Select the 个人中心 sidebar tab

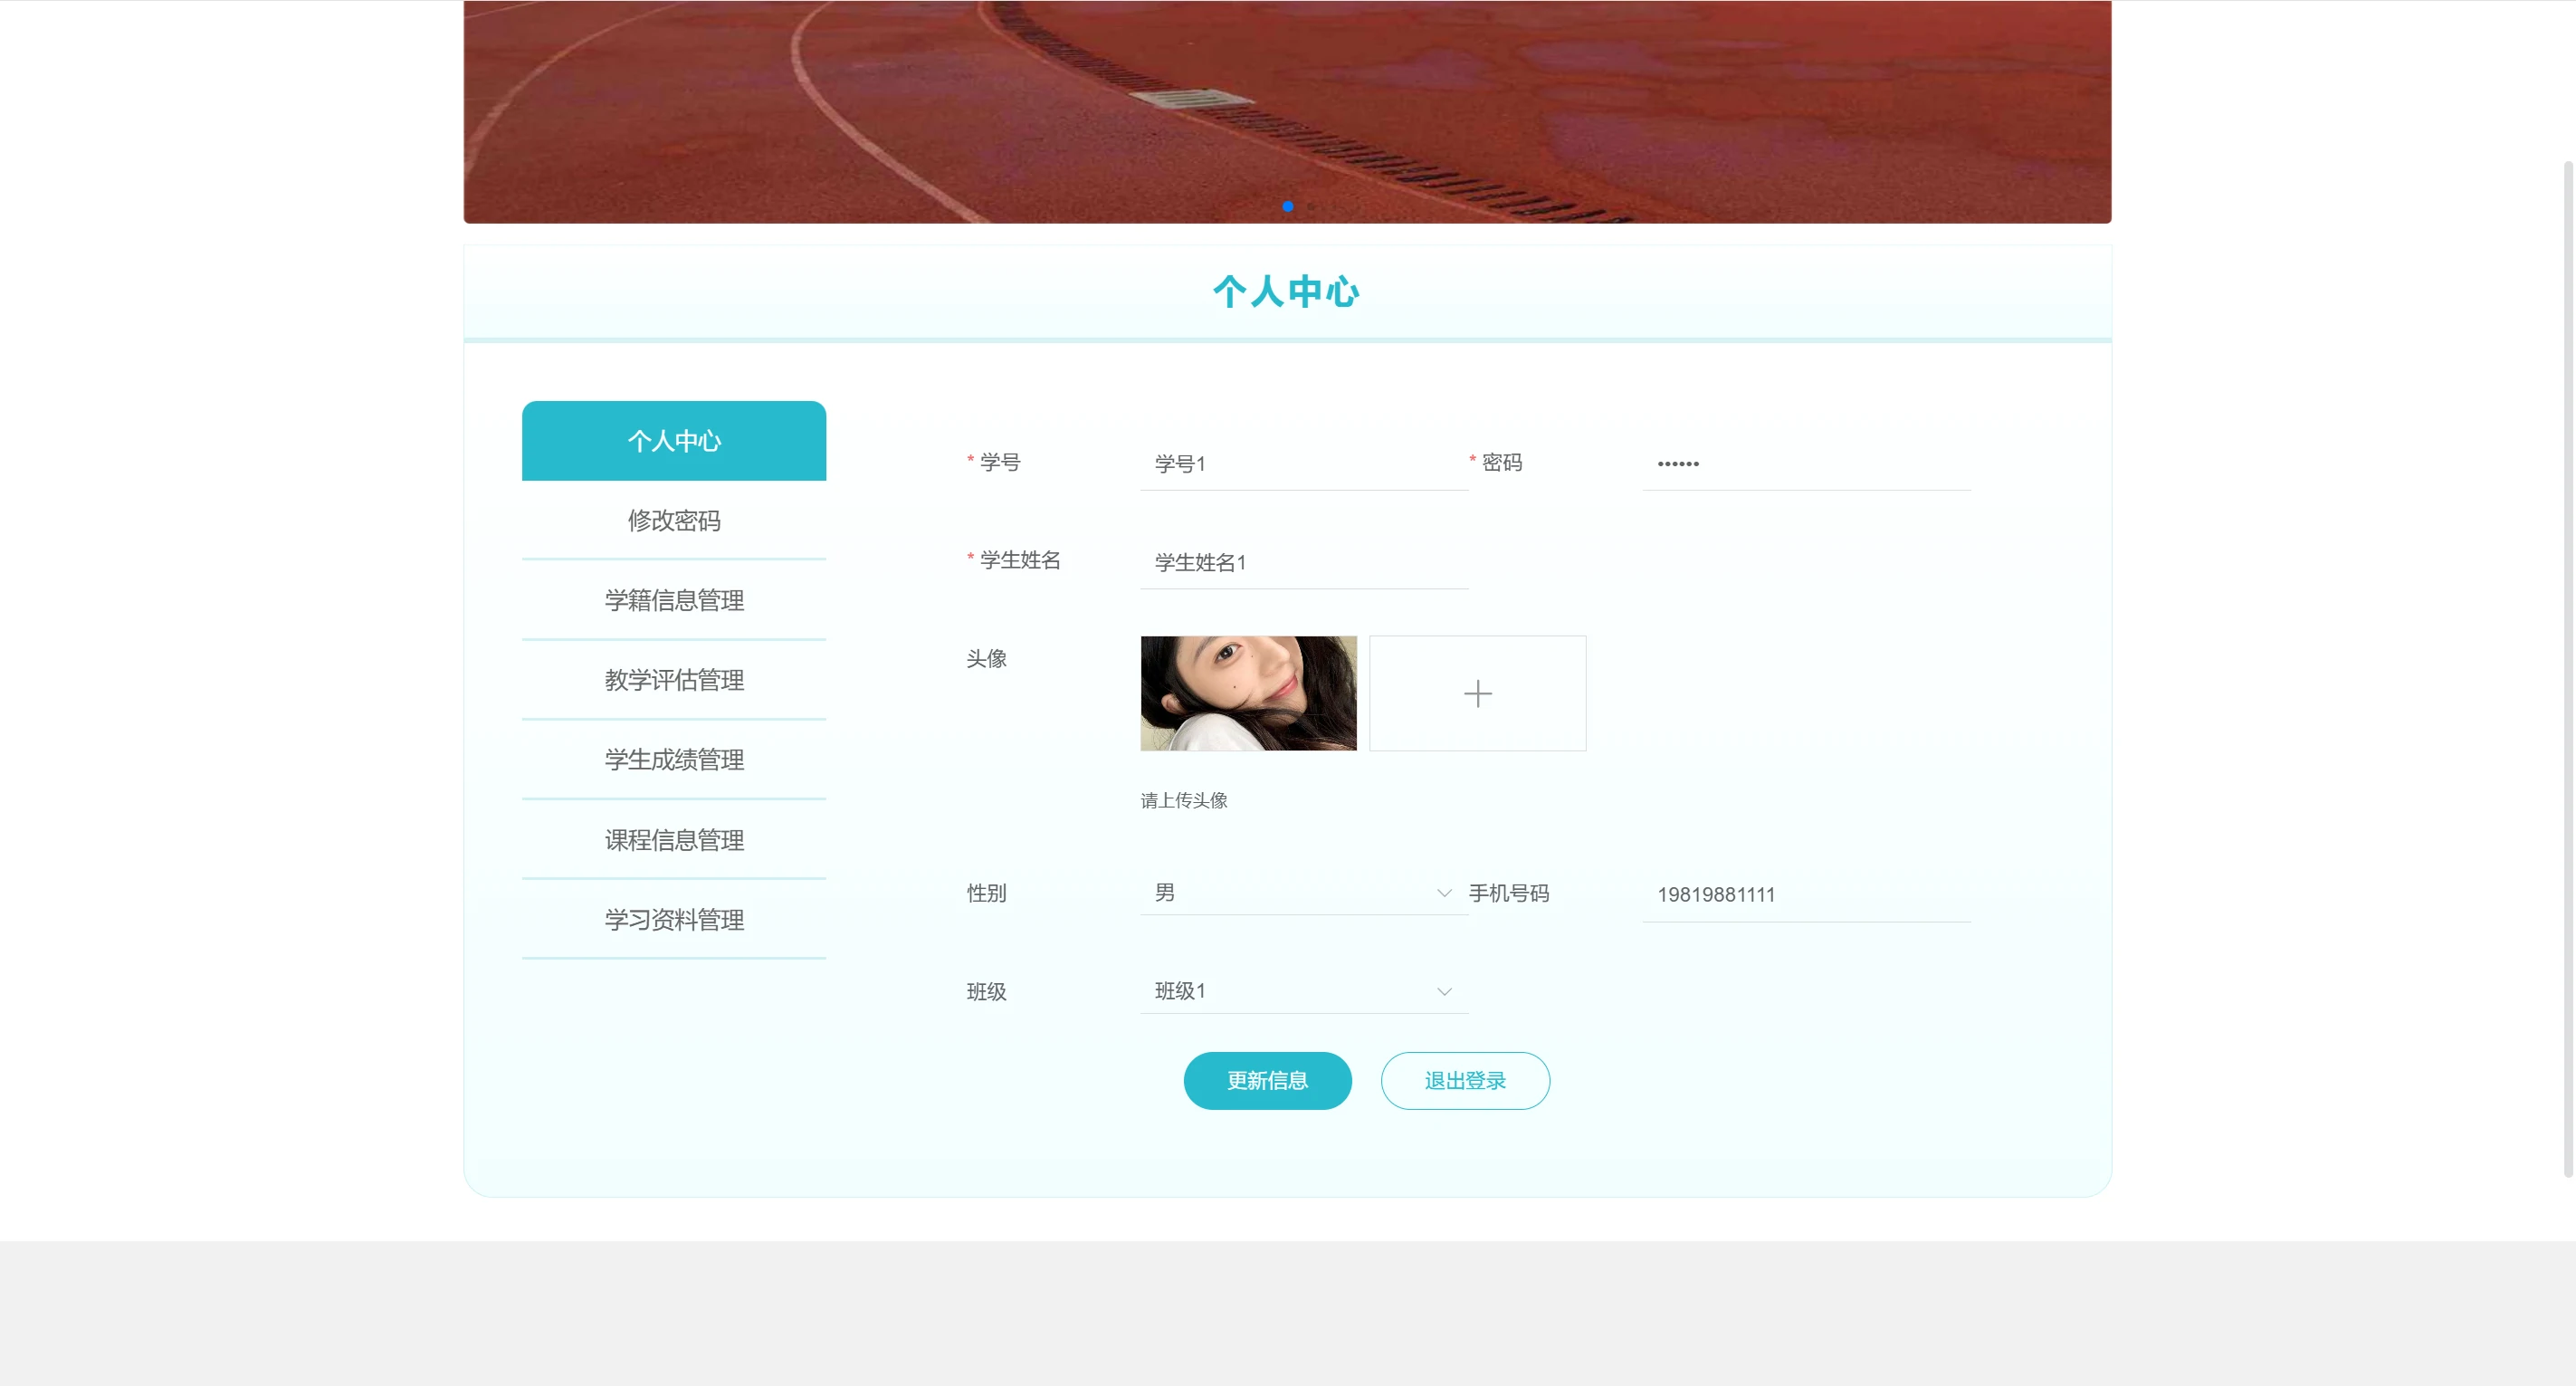673,441
